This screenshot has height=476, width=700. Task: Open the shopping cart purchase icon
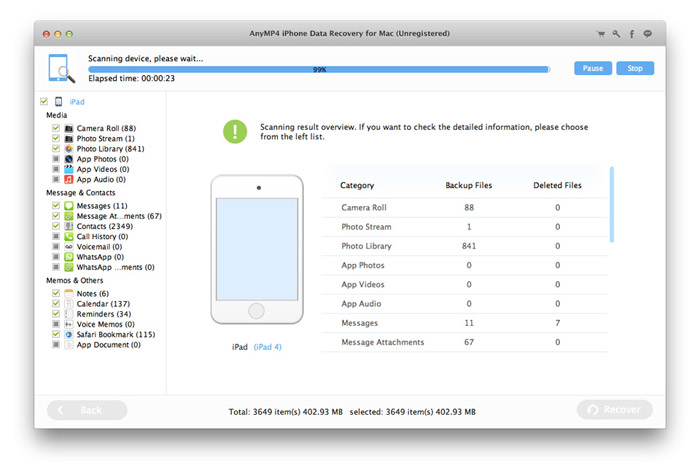(x=601, y=33)
